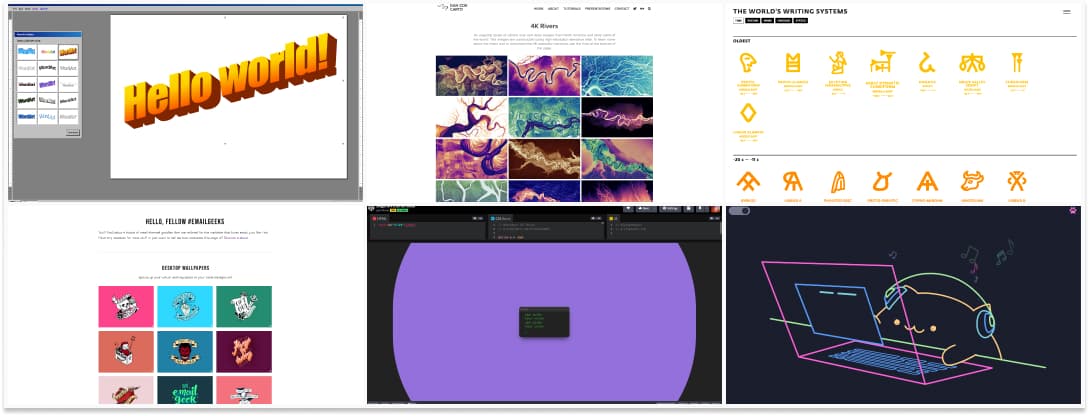Screen dimensions: 1089x416
Task: Click the bull-head glyph in second row
Action: tap(971, 181)
